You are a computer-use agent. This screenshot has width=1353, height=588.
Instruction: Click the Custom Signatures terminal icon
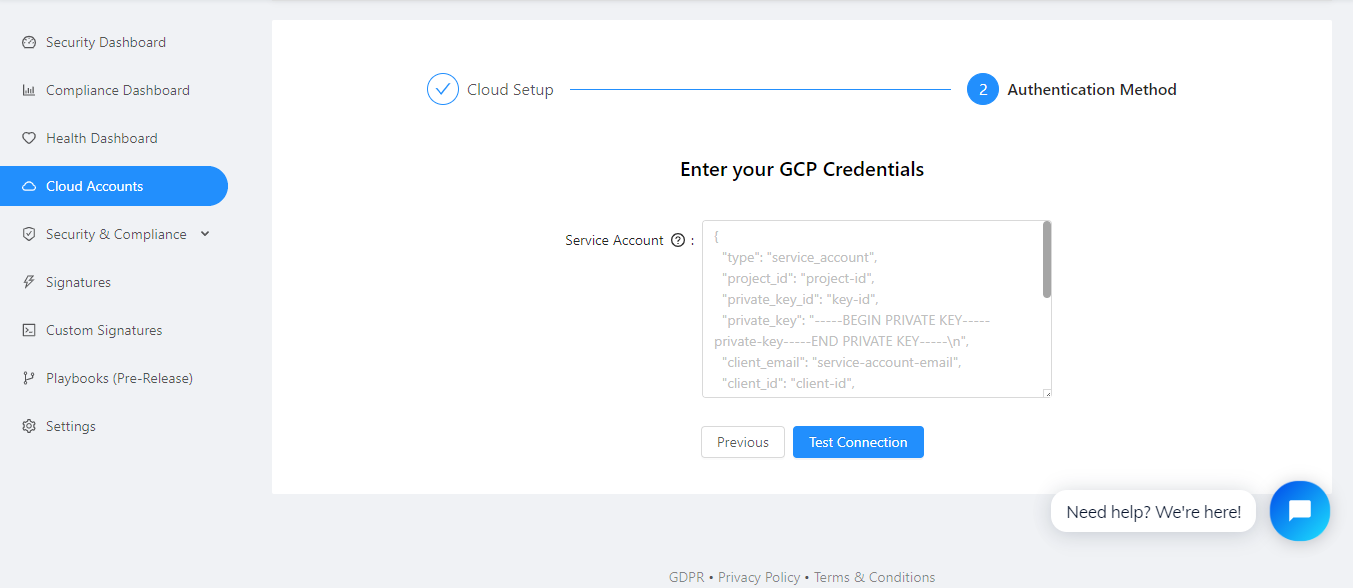coord(29,331)
